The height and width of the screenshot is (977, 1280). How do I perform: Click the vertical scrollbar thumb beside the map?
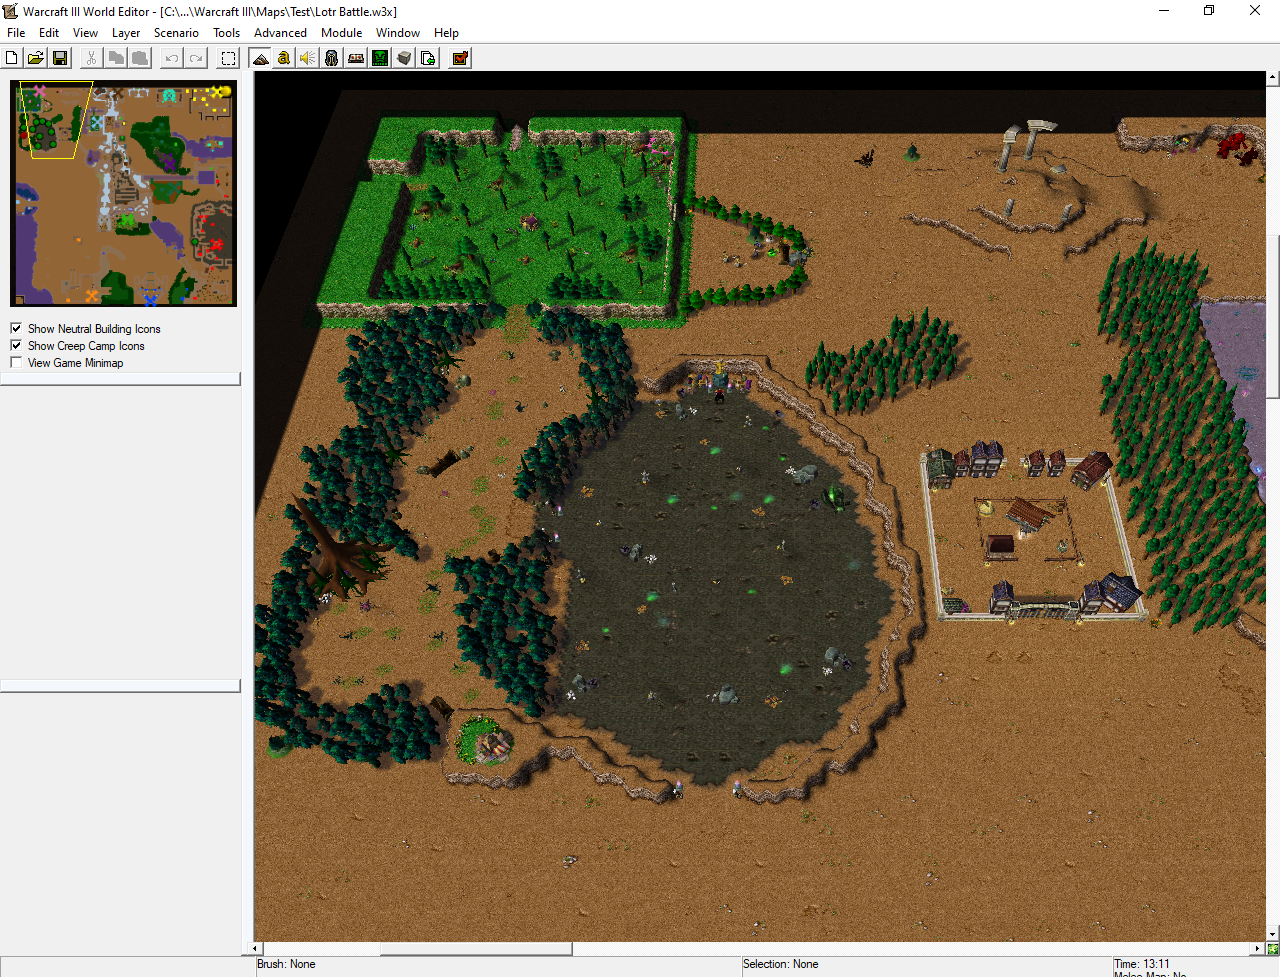point(1273,316)
